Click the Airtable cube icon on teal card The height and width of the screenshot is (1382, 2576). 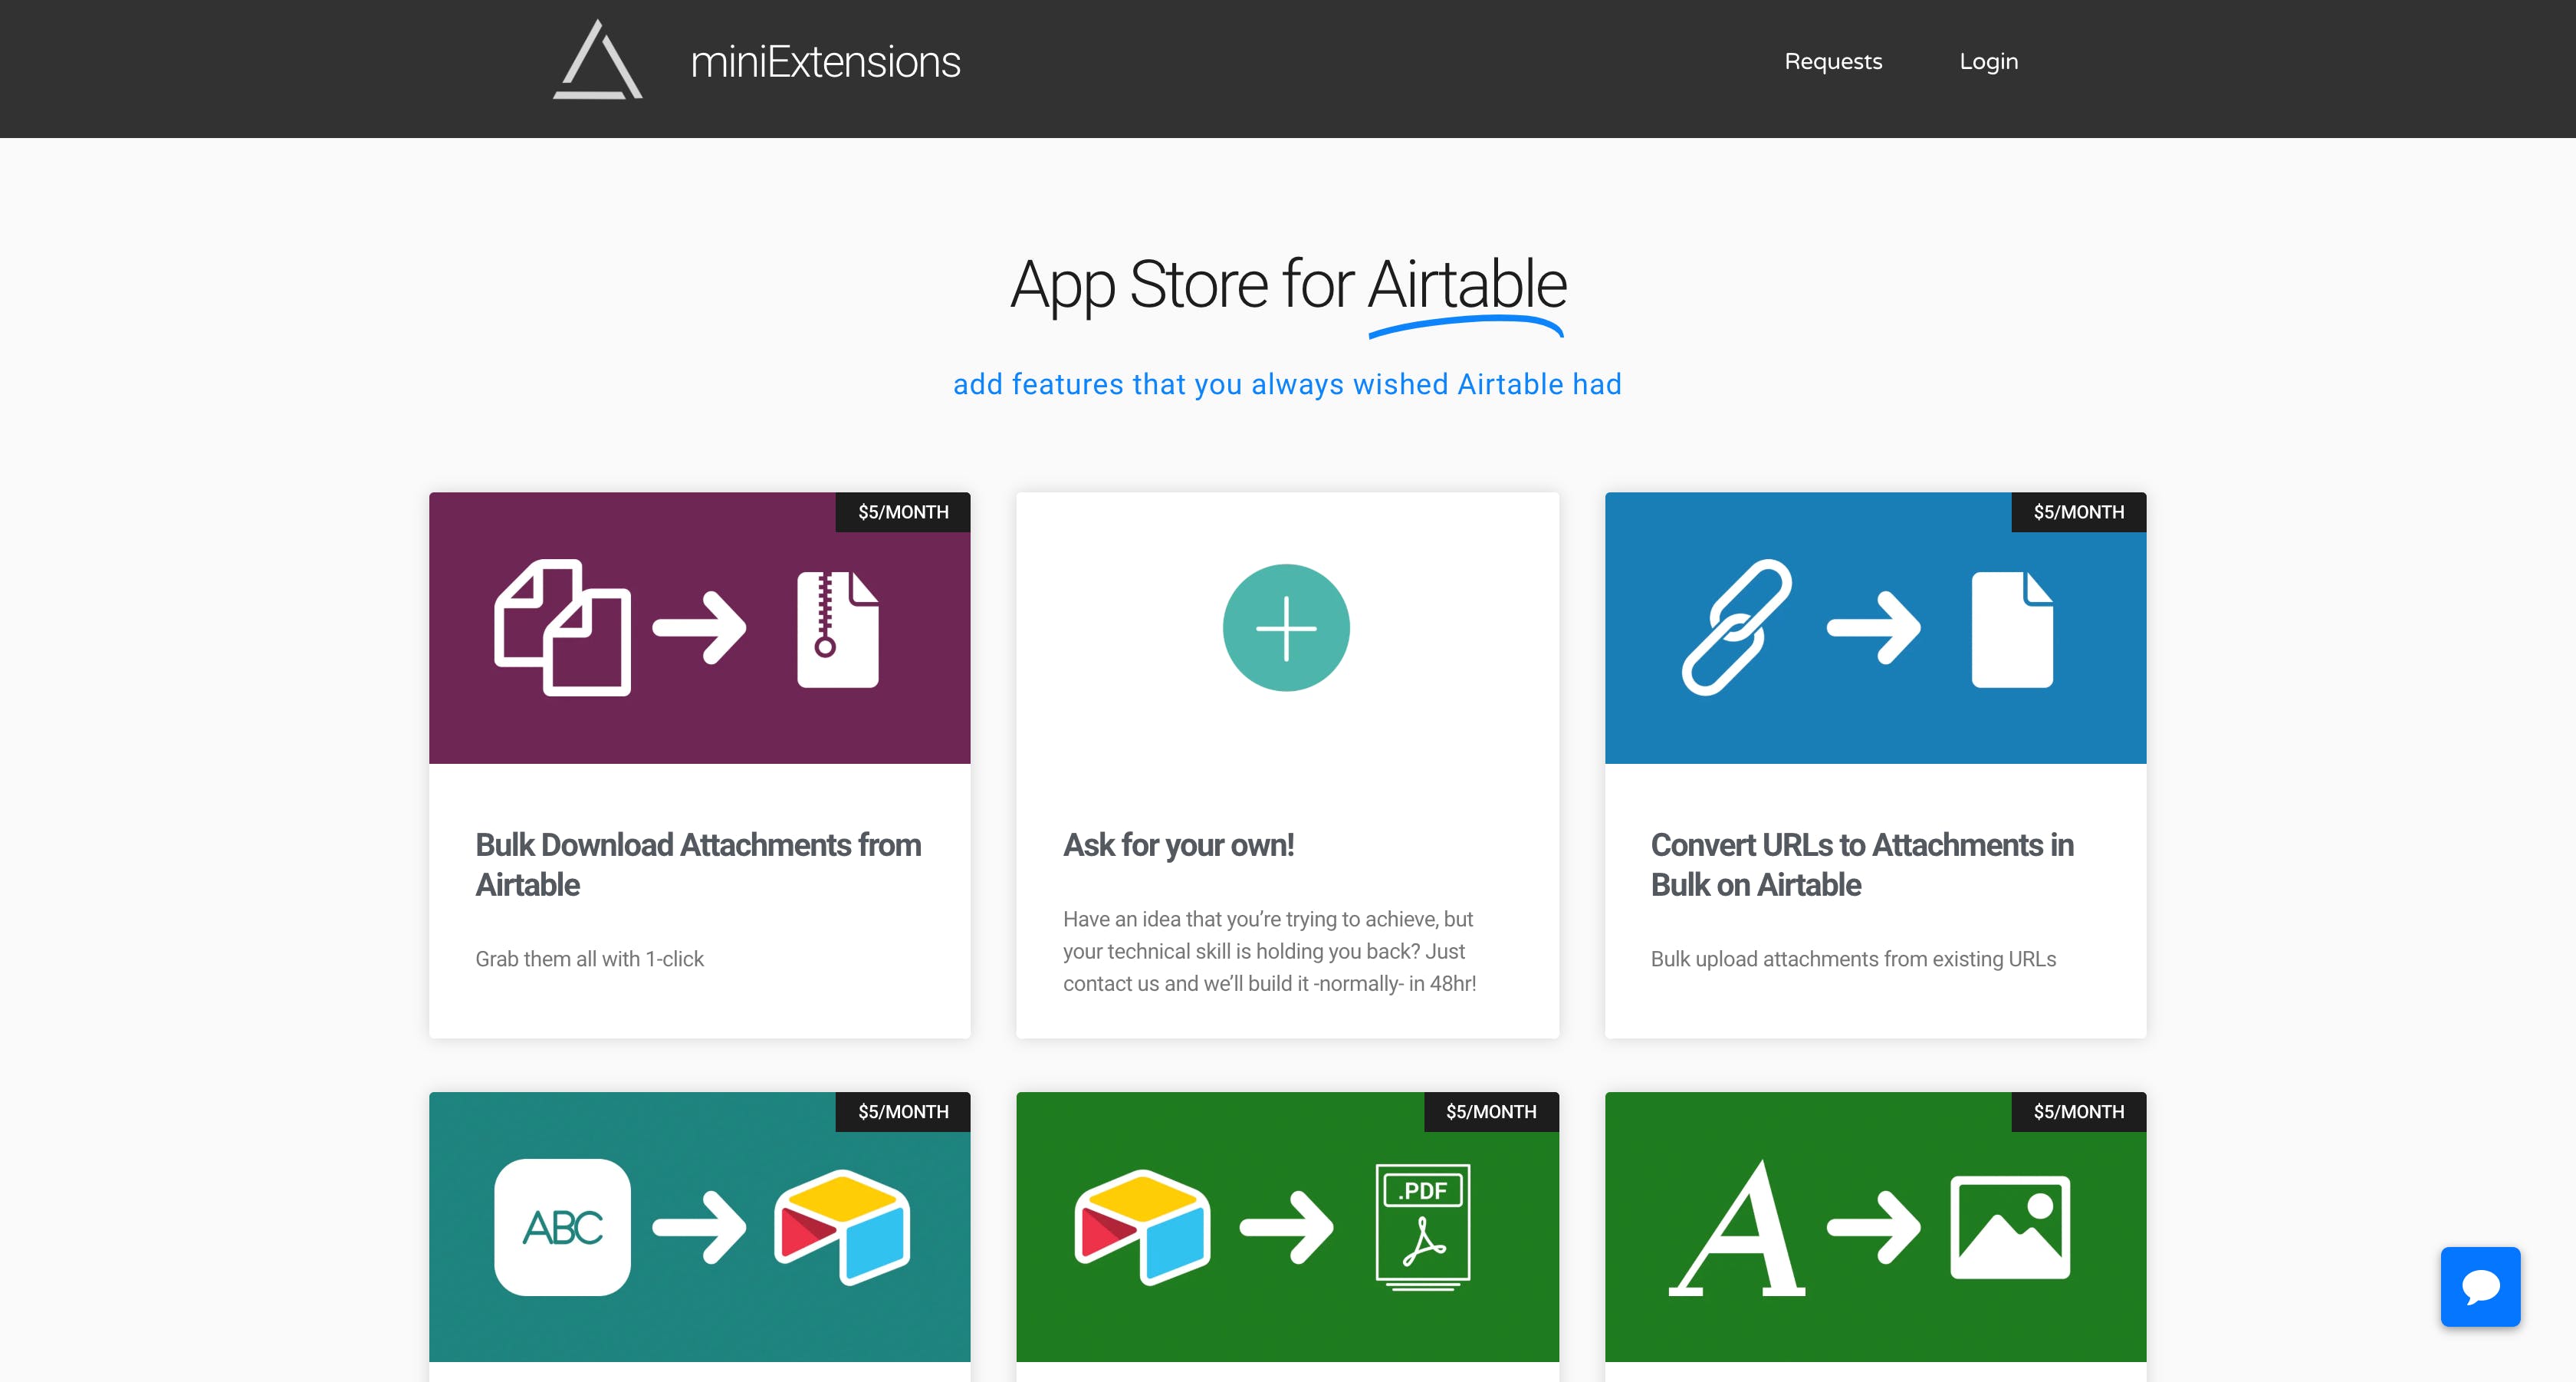click(x=842, y=1227)
